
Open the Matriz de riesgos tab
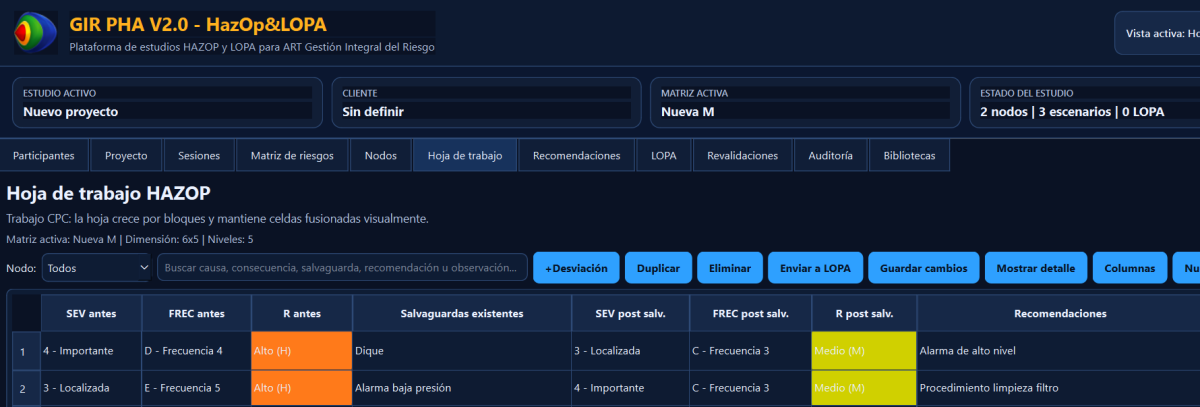292,156
